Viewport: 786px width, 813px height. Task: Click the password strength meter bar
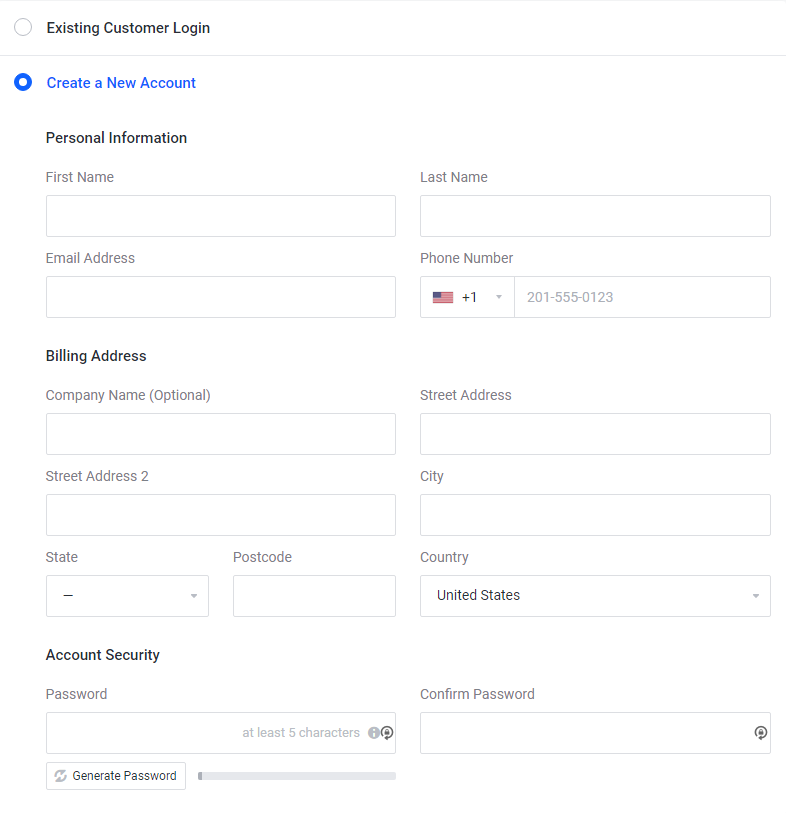click(x=296, y=776)
